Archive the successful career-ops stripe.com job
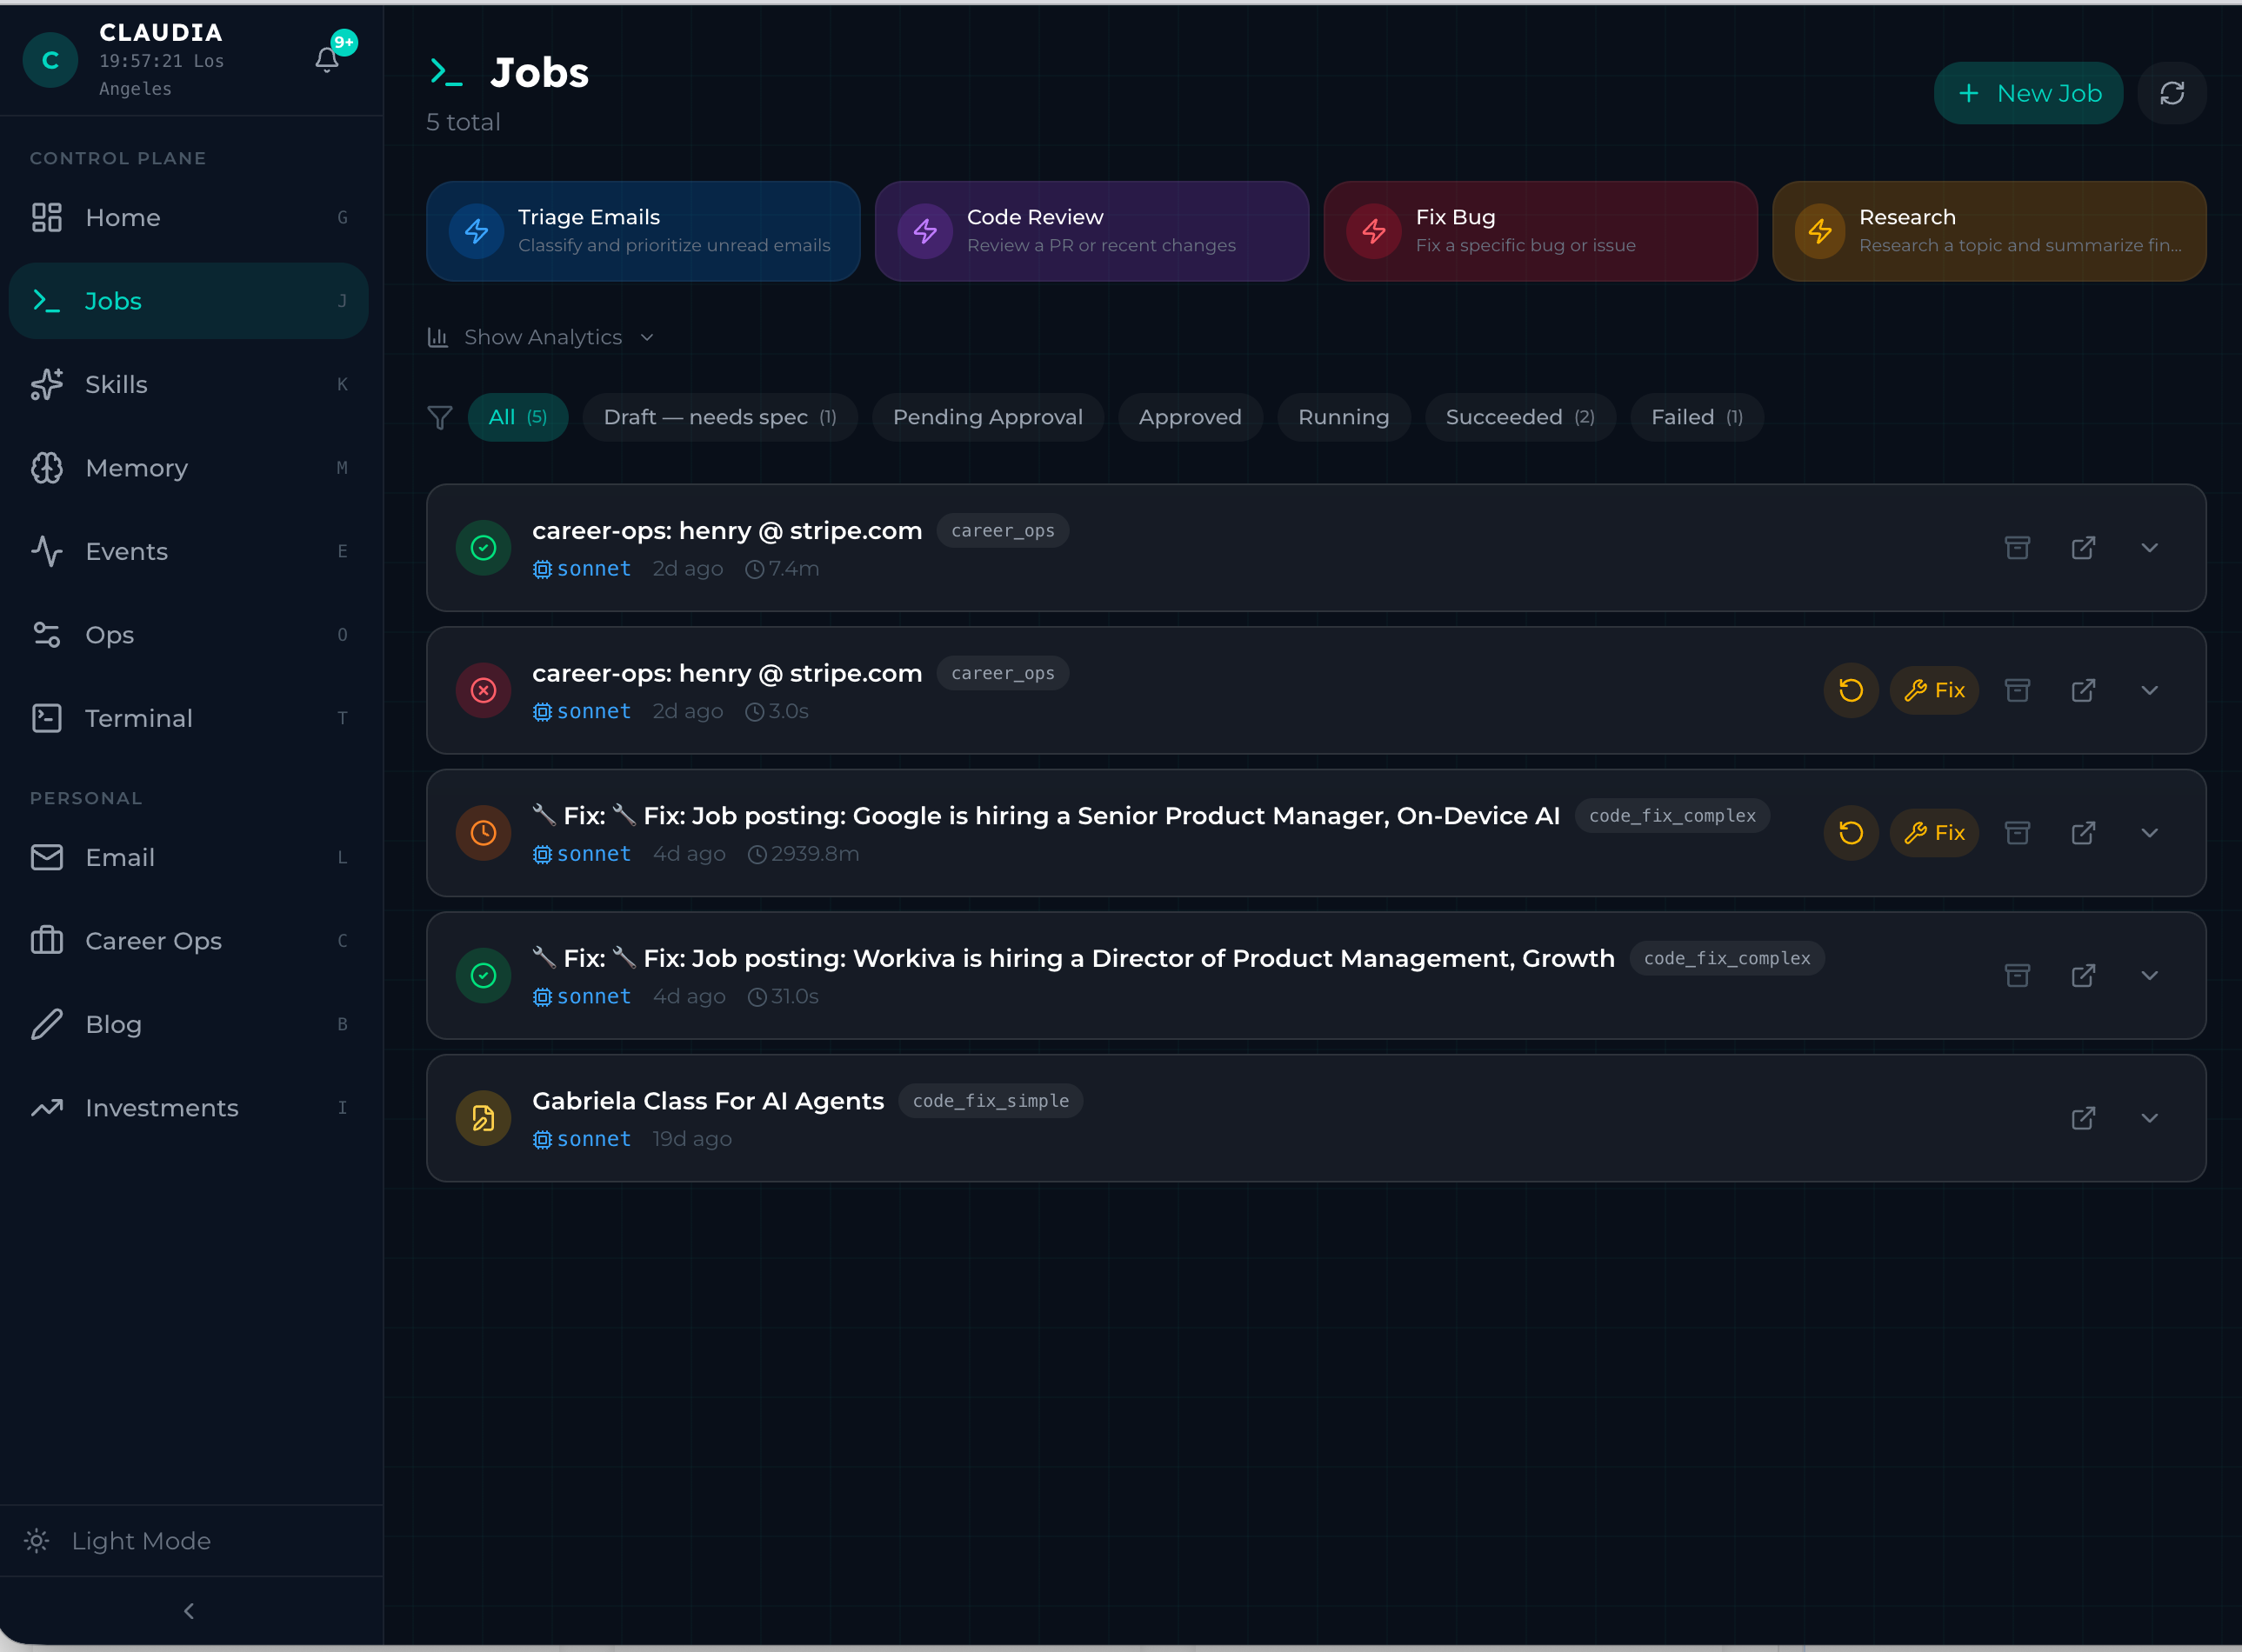Viewport: 2242px width, 1652px height. pos(2017,547)
